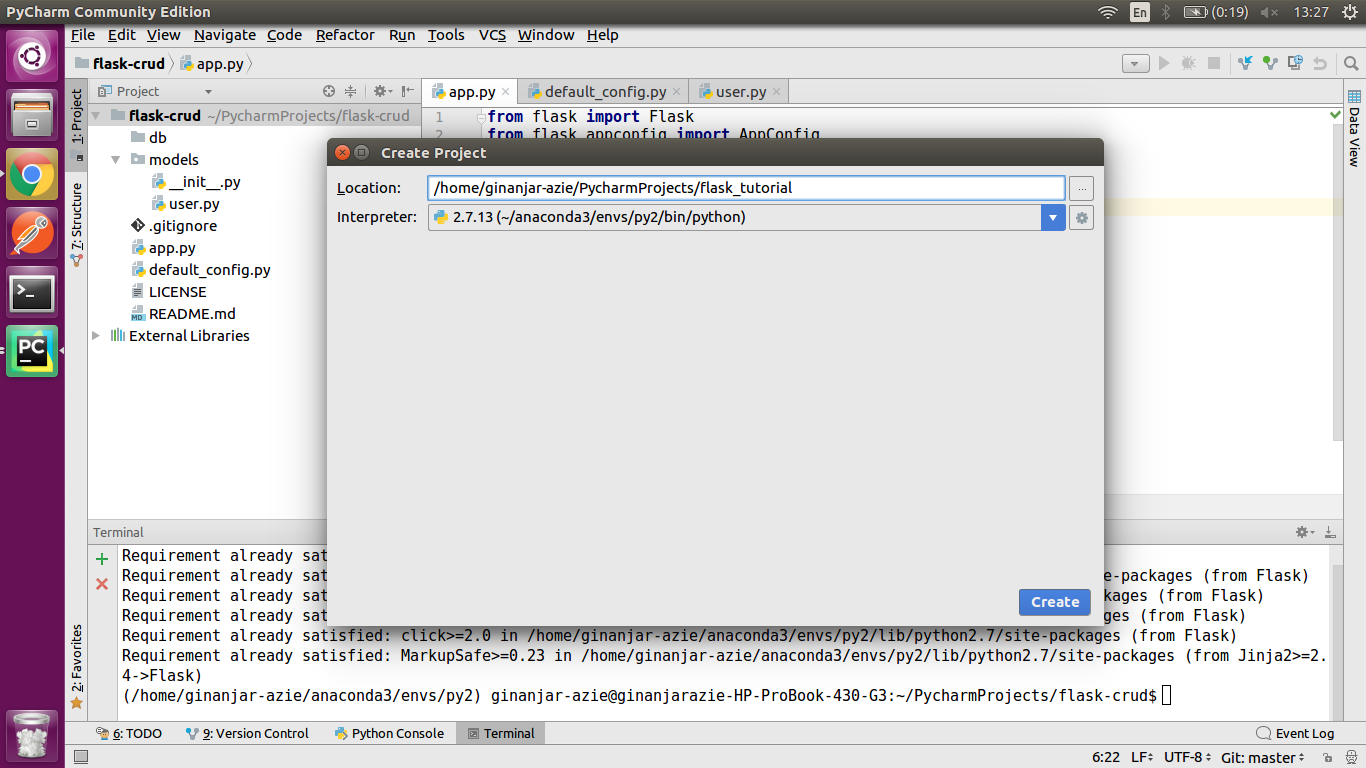Open Wi-Fi network indicator in top bar

[1108, 12]
